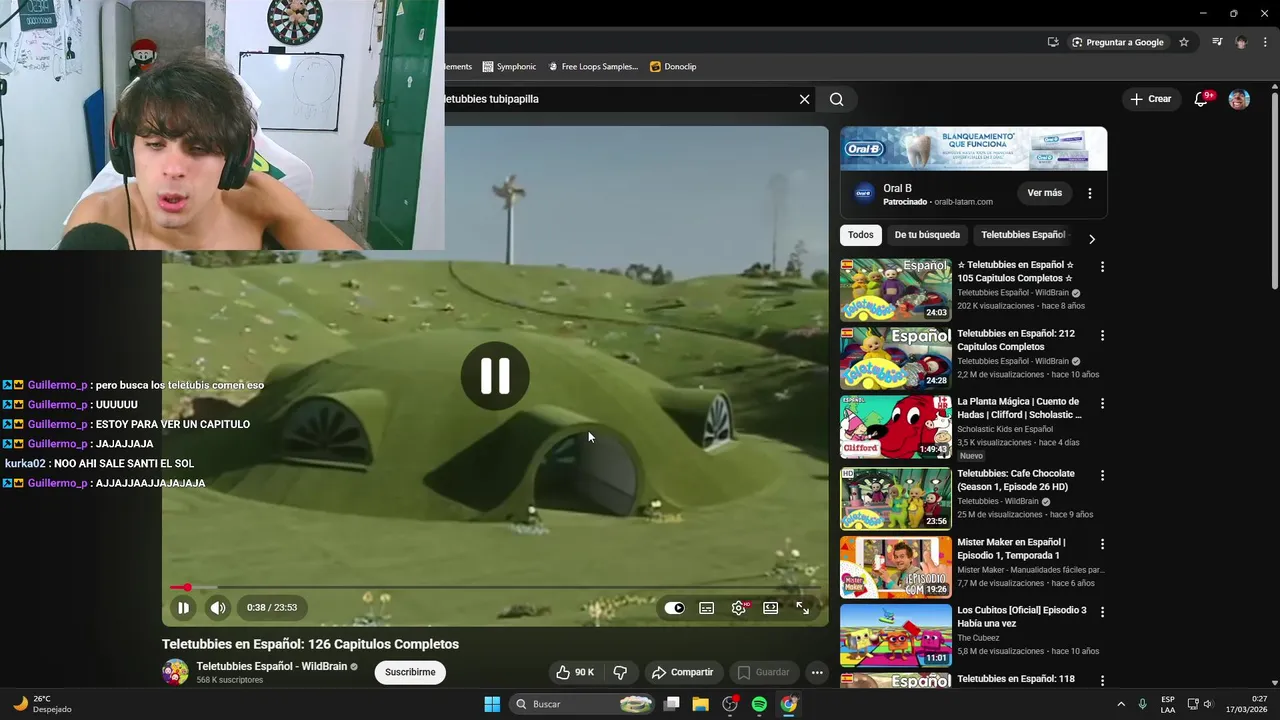Open YouTube notifications bell
The height and width of the screenshot is (720, 1280).
click(x=1202, y=99)
